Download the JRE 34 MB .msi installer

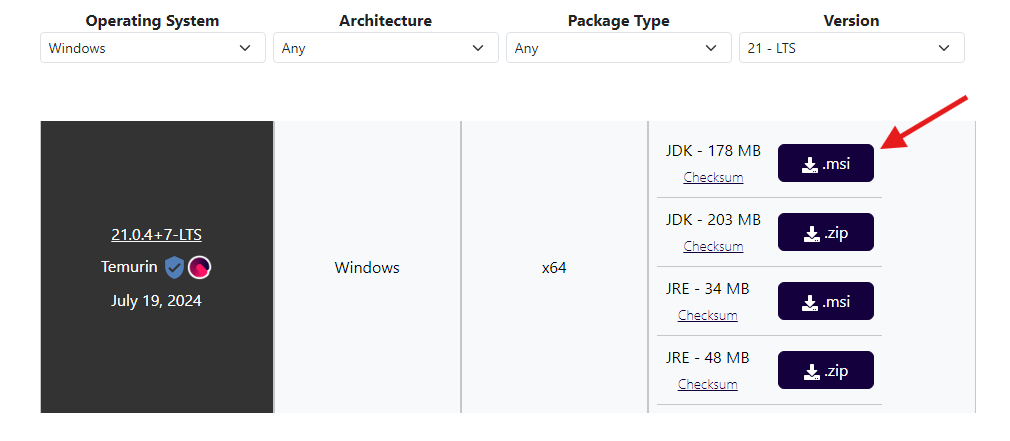pos(826,301)
